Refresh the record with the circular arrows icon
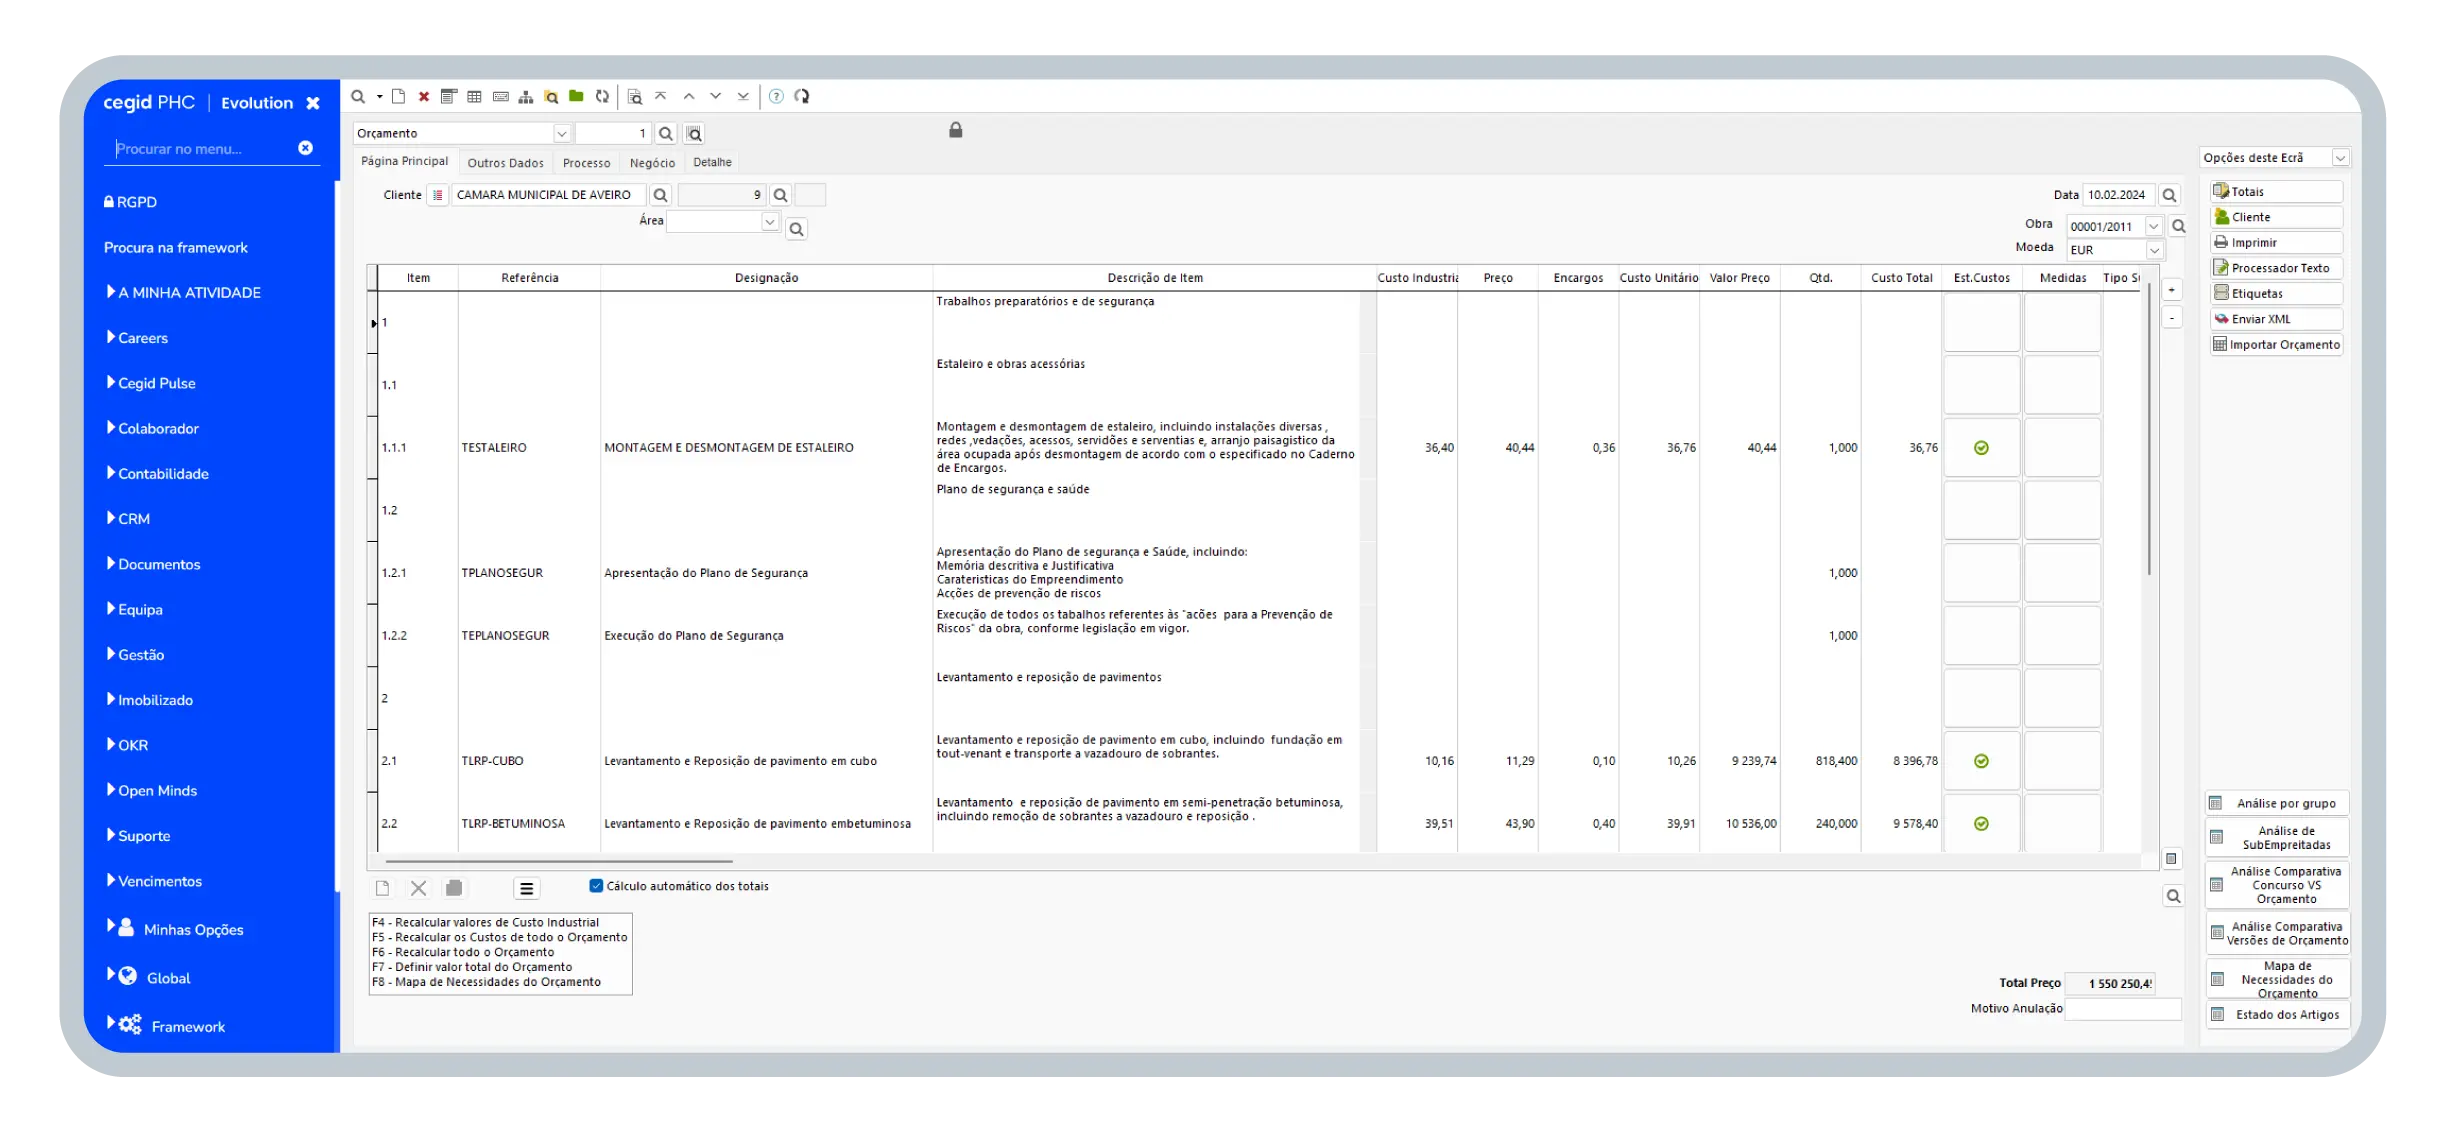 click(602, 97)
